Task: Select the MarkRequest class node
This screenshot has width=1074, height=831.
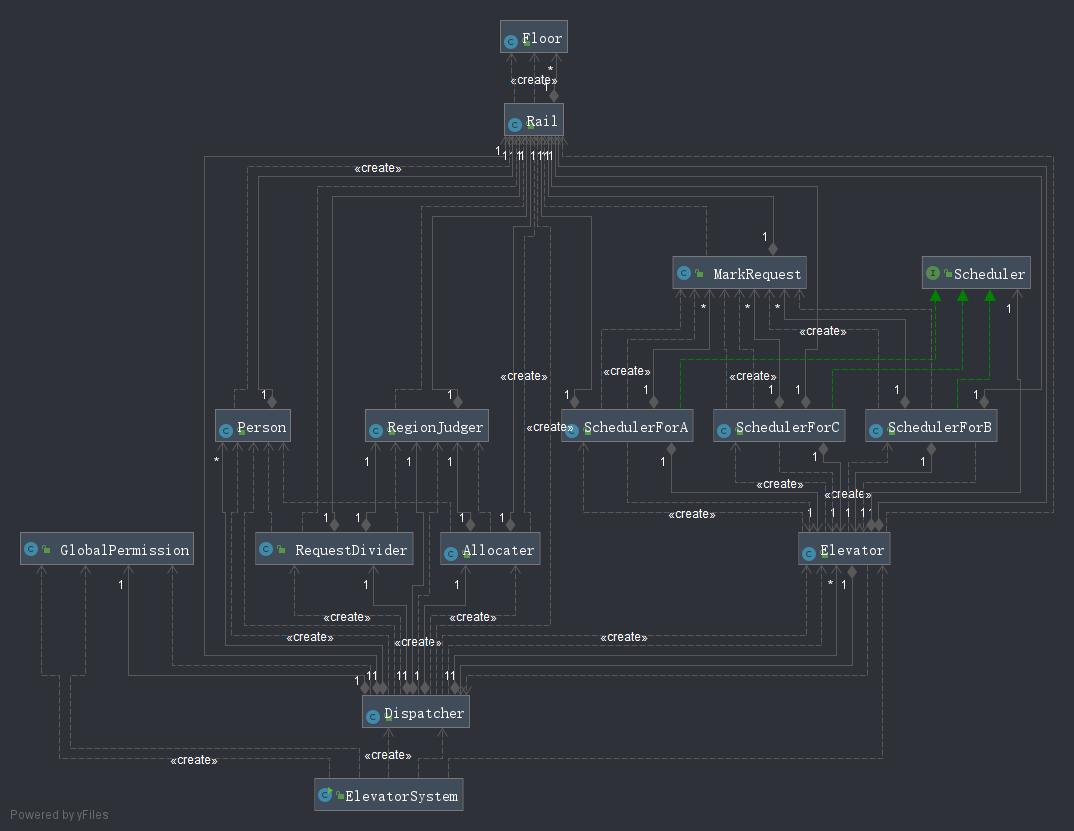Action: 739,273
